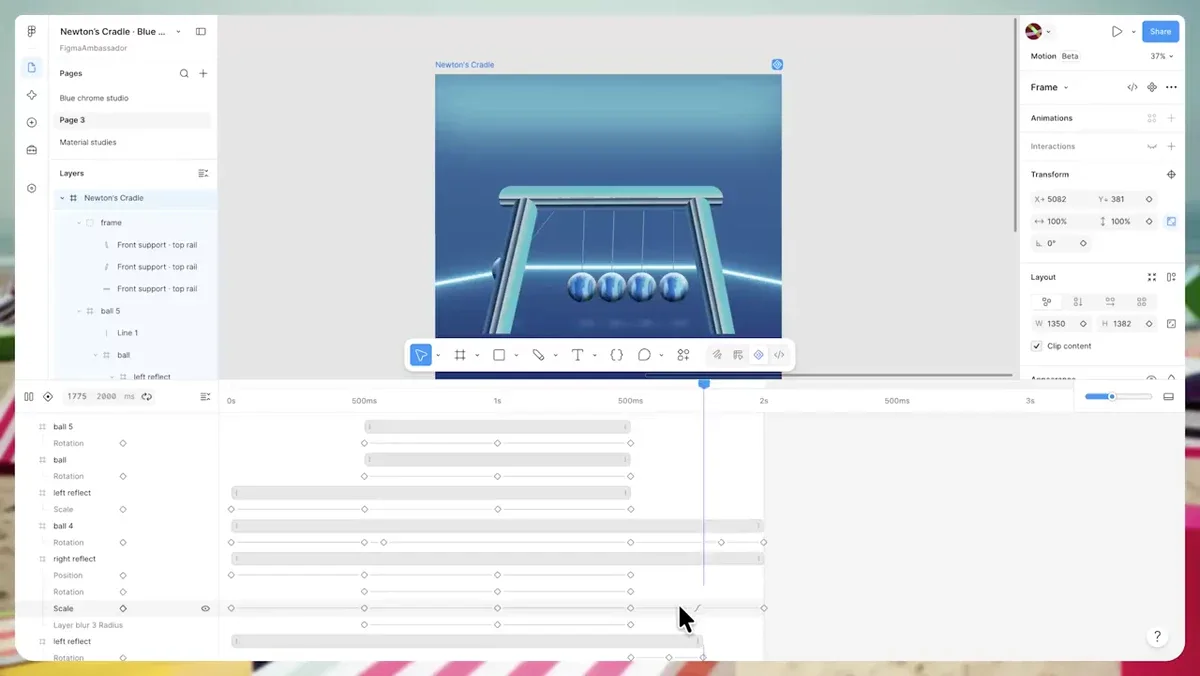This screenshot has height=676, width=1200.
Task: Click the blue playhead marker on the timeline
Action: [704, 383]
